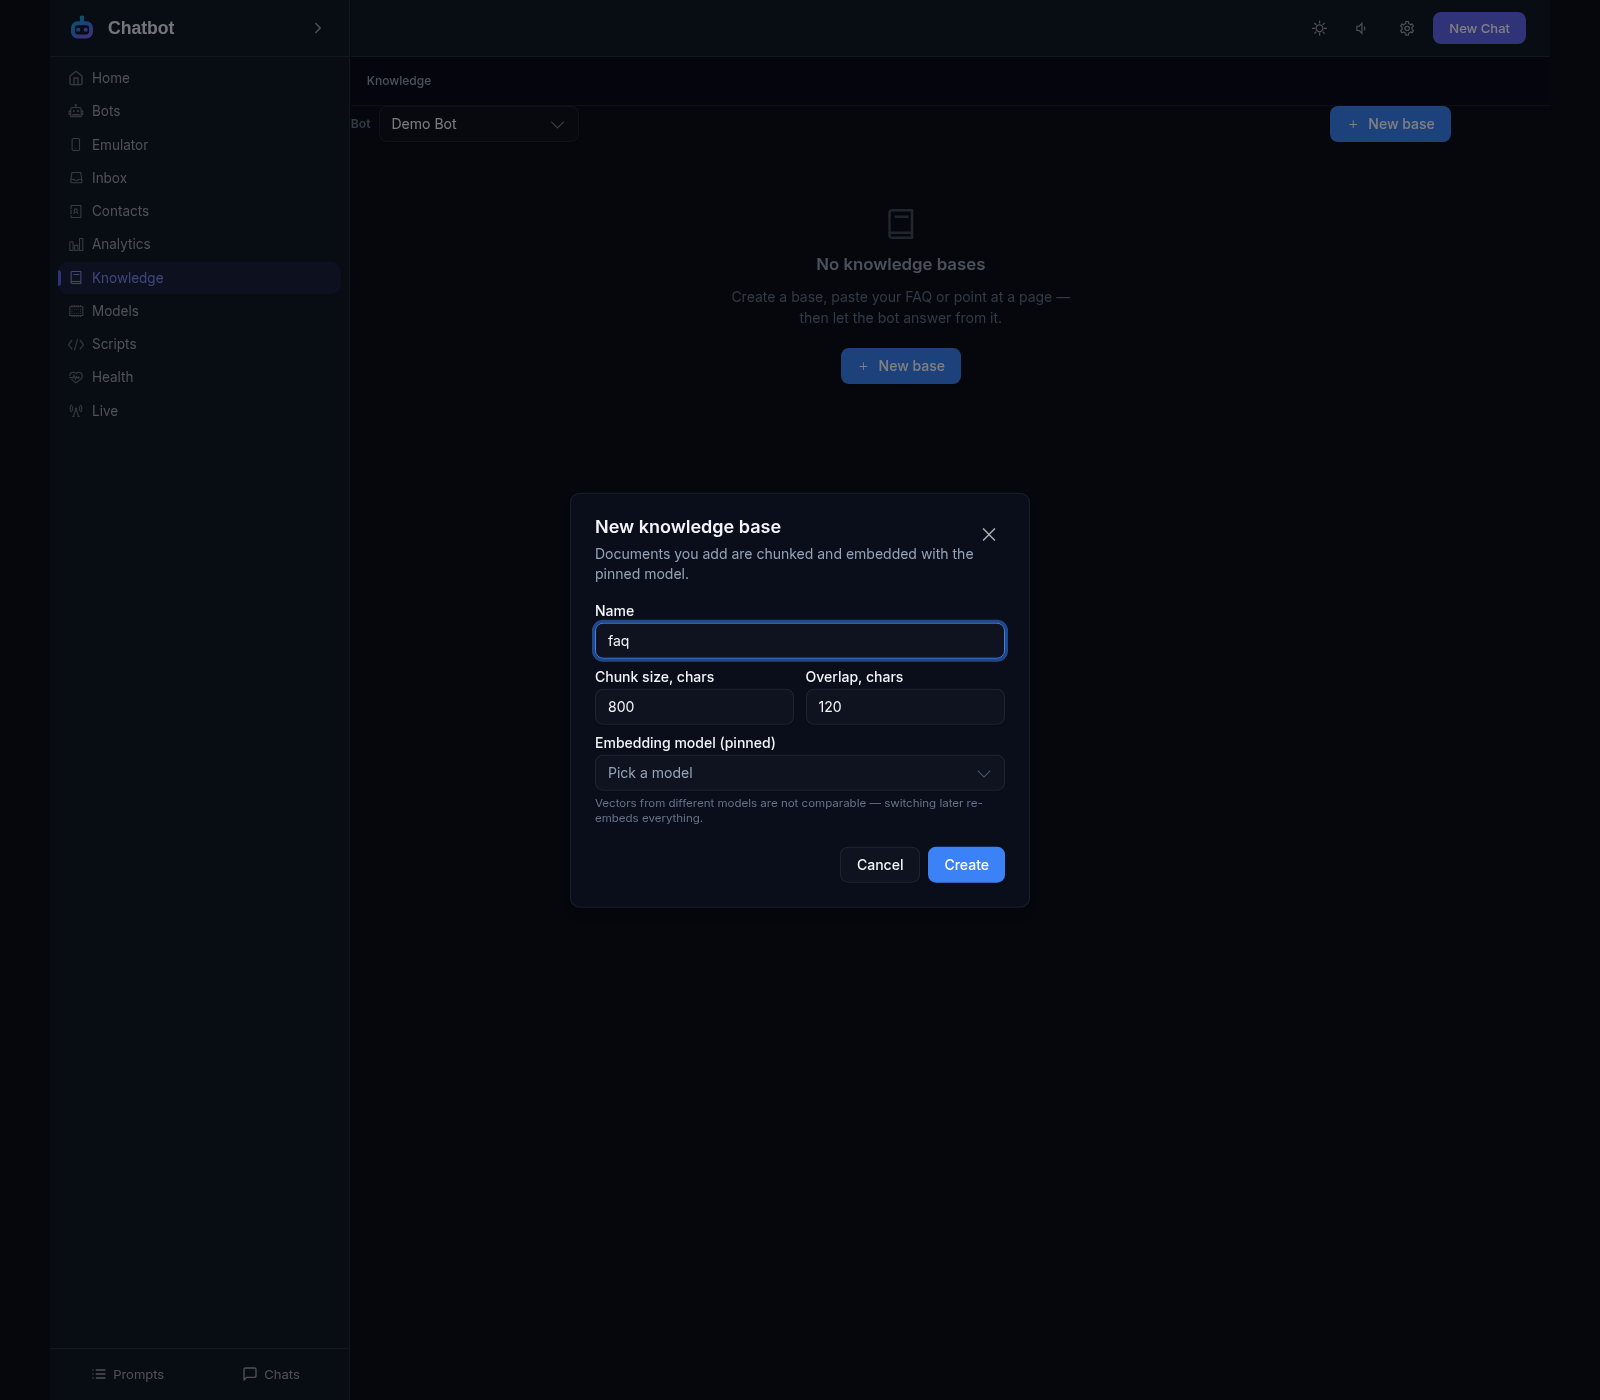Viewport: 1600px width, 1400px height.
Task: Click New base button in header
Action: pyautogui.click(x=1390, y=124)
